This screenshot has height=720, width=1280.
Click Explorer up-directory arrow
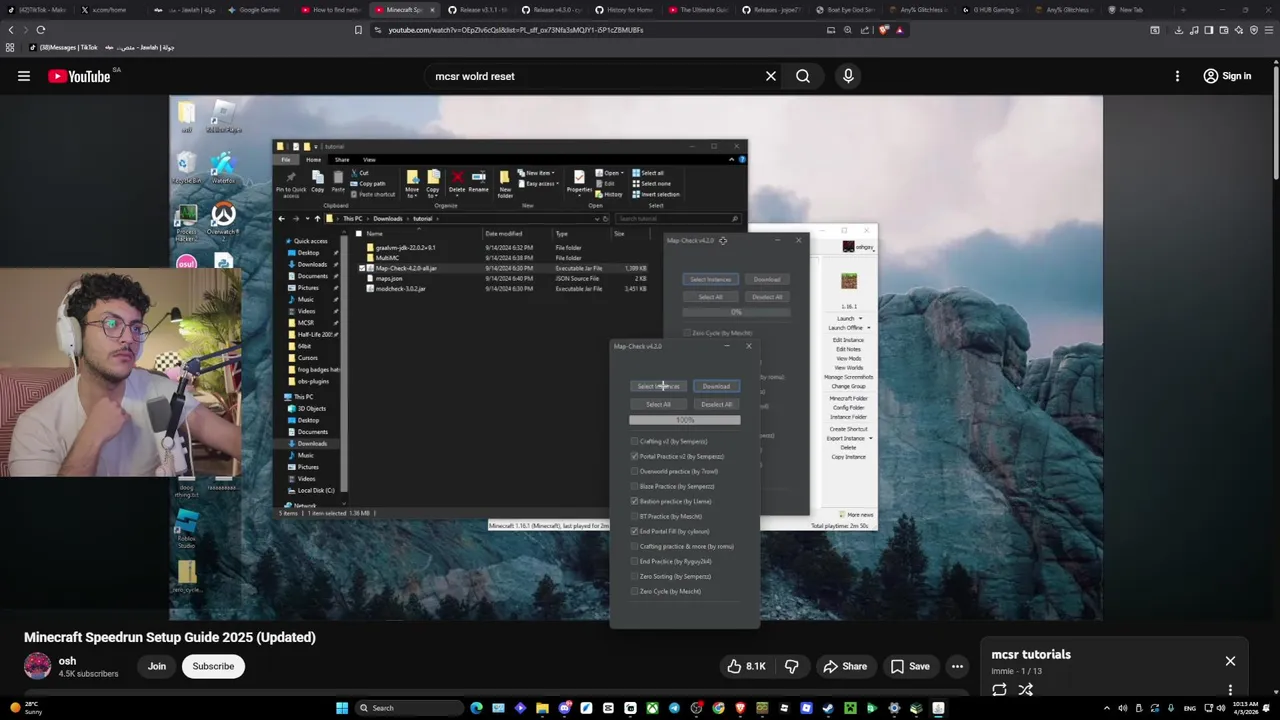[x=318, y=218]
